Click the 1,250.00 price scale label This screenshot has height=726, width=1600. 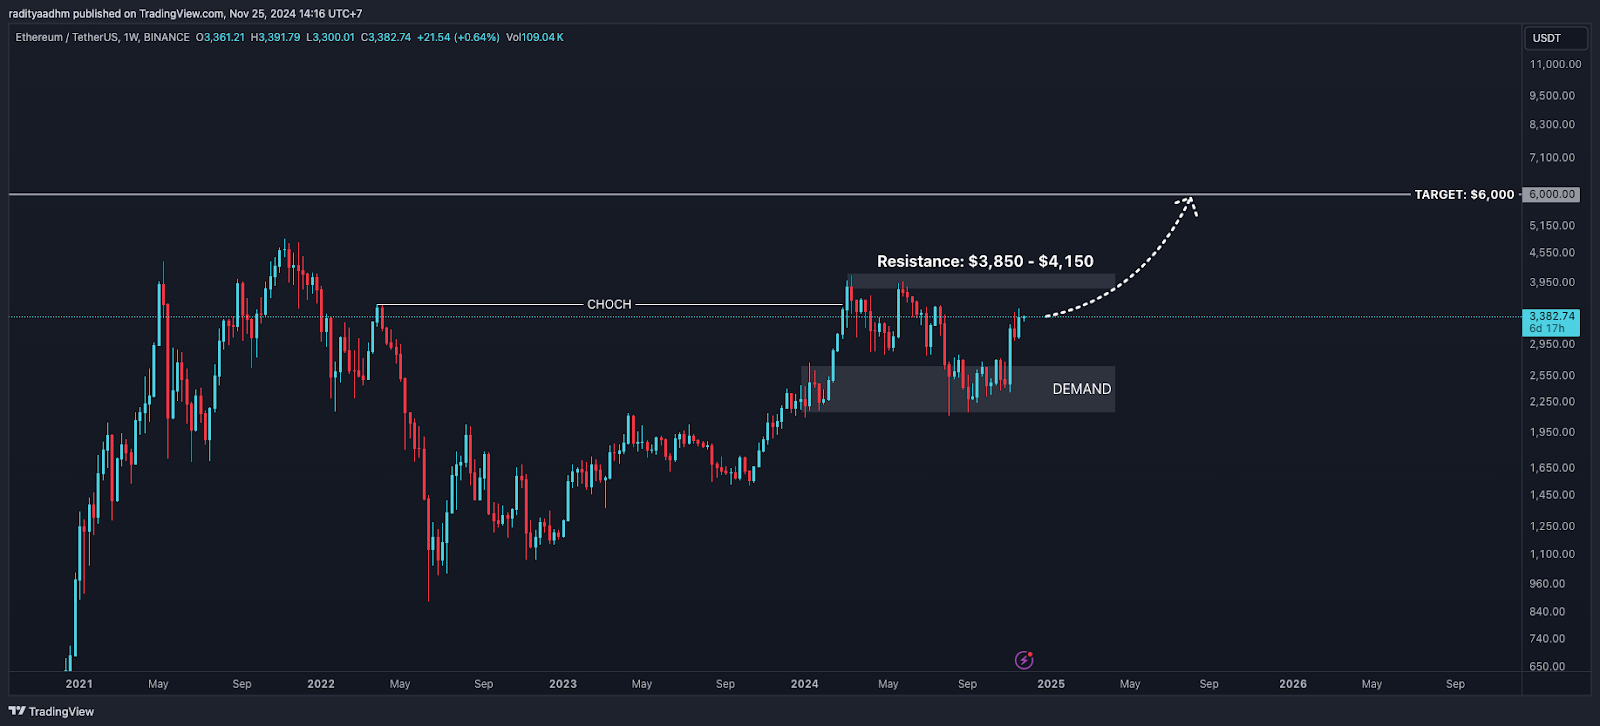pyautogui.click(x=1552, y=526)
